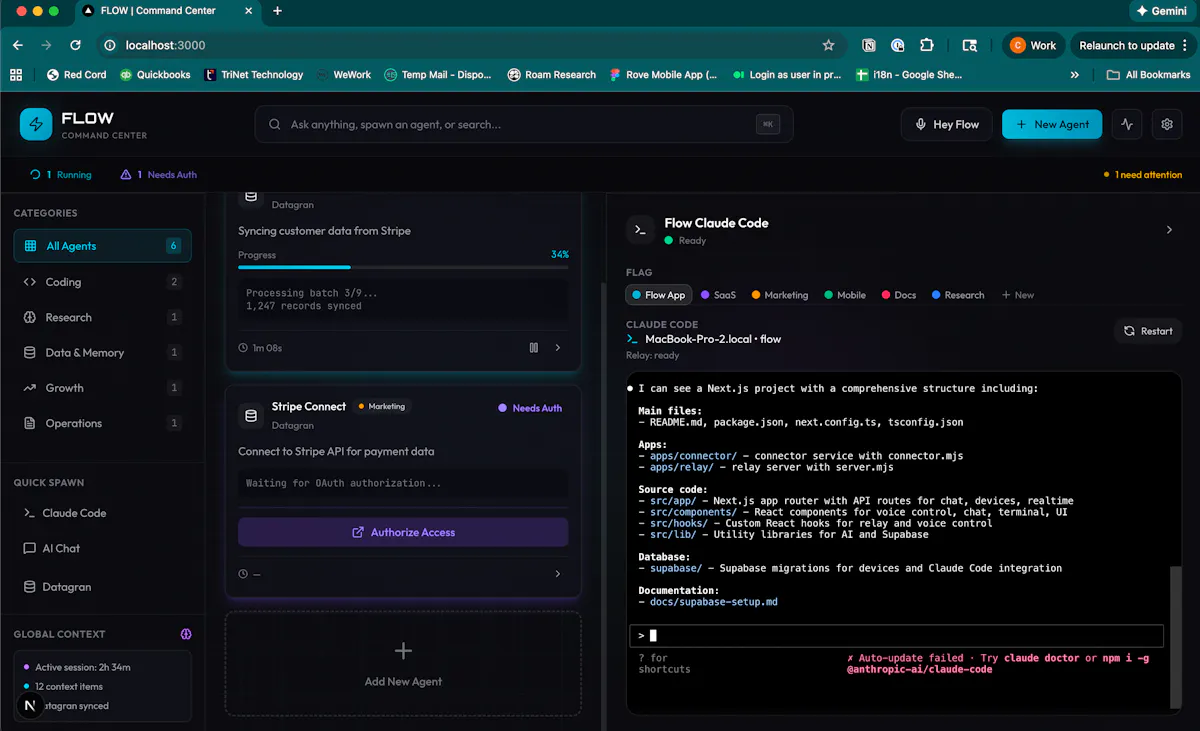
Task: Select the SaaS flag
Action: click(x=718, y=295)
